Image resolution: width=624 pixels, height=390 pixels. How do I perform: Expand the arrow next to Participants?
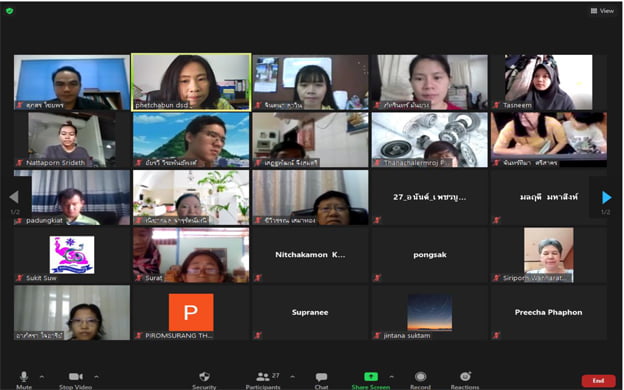pyautogui.click(x=292, y=376)
